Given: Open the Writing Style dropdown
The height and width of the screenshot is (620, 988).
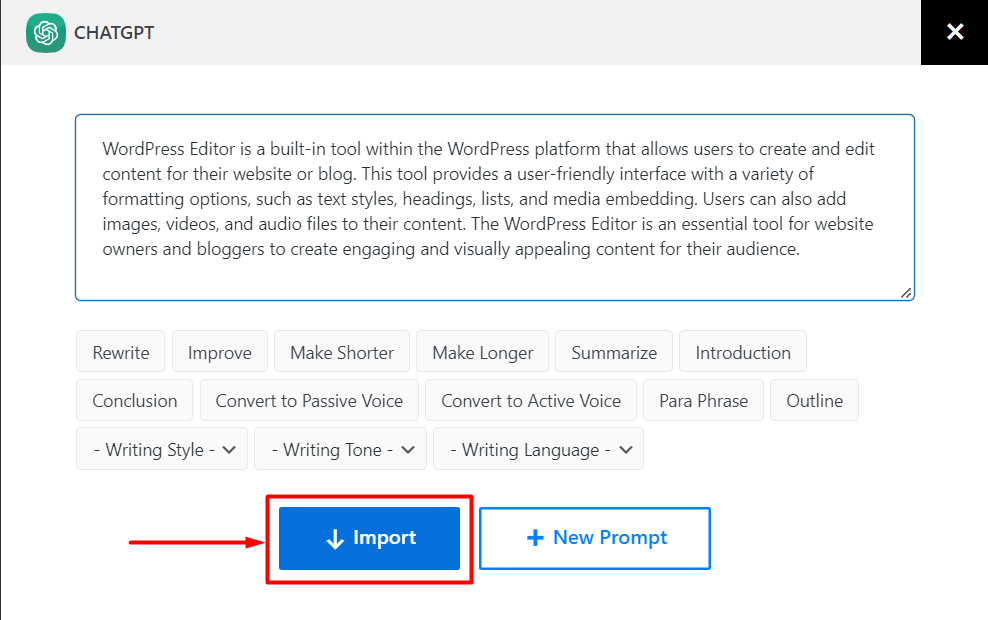Looking at the screenshot, I should tap(161, 449).
